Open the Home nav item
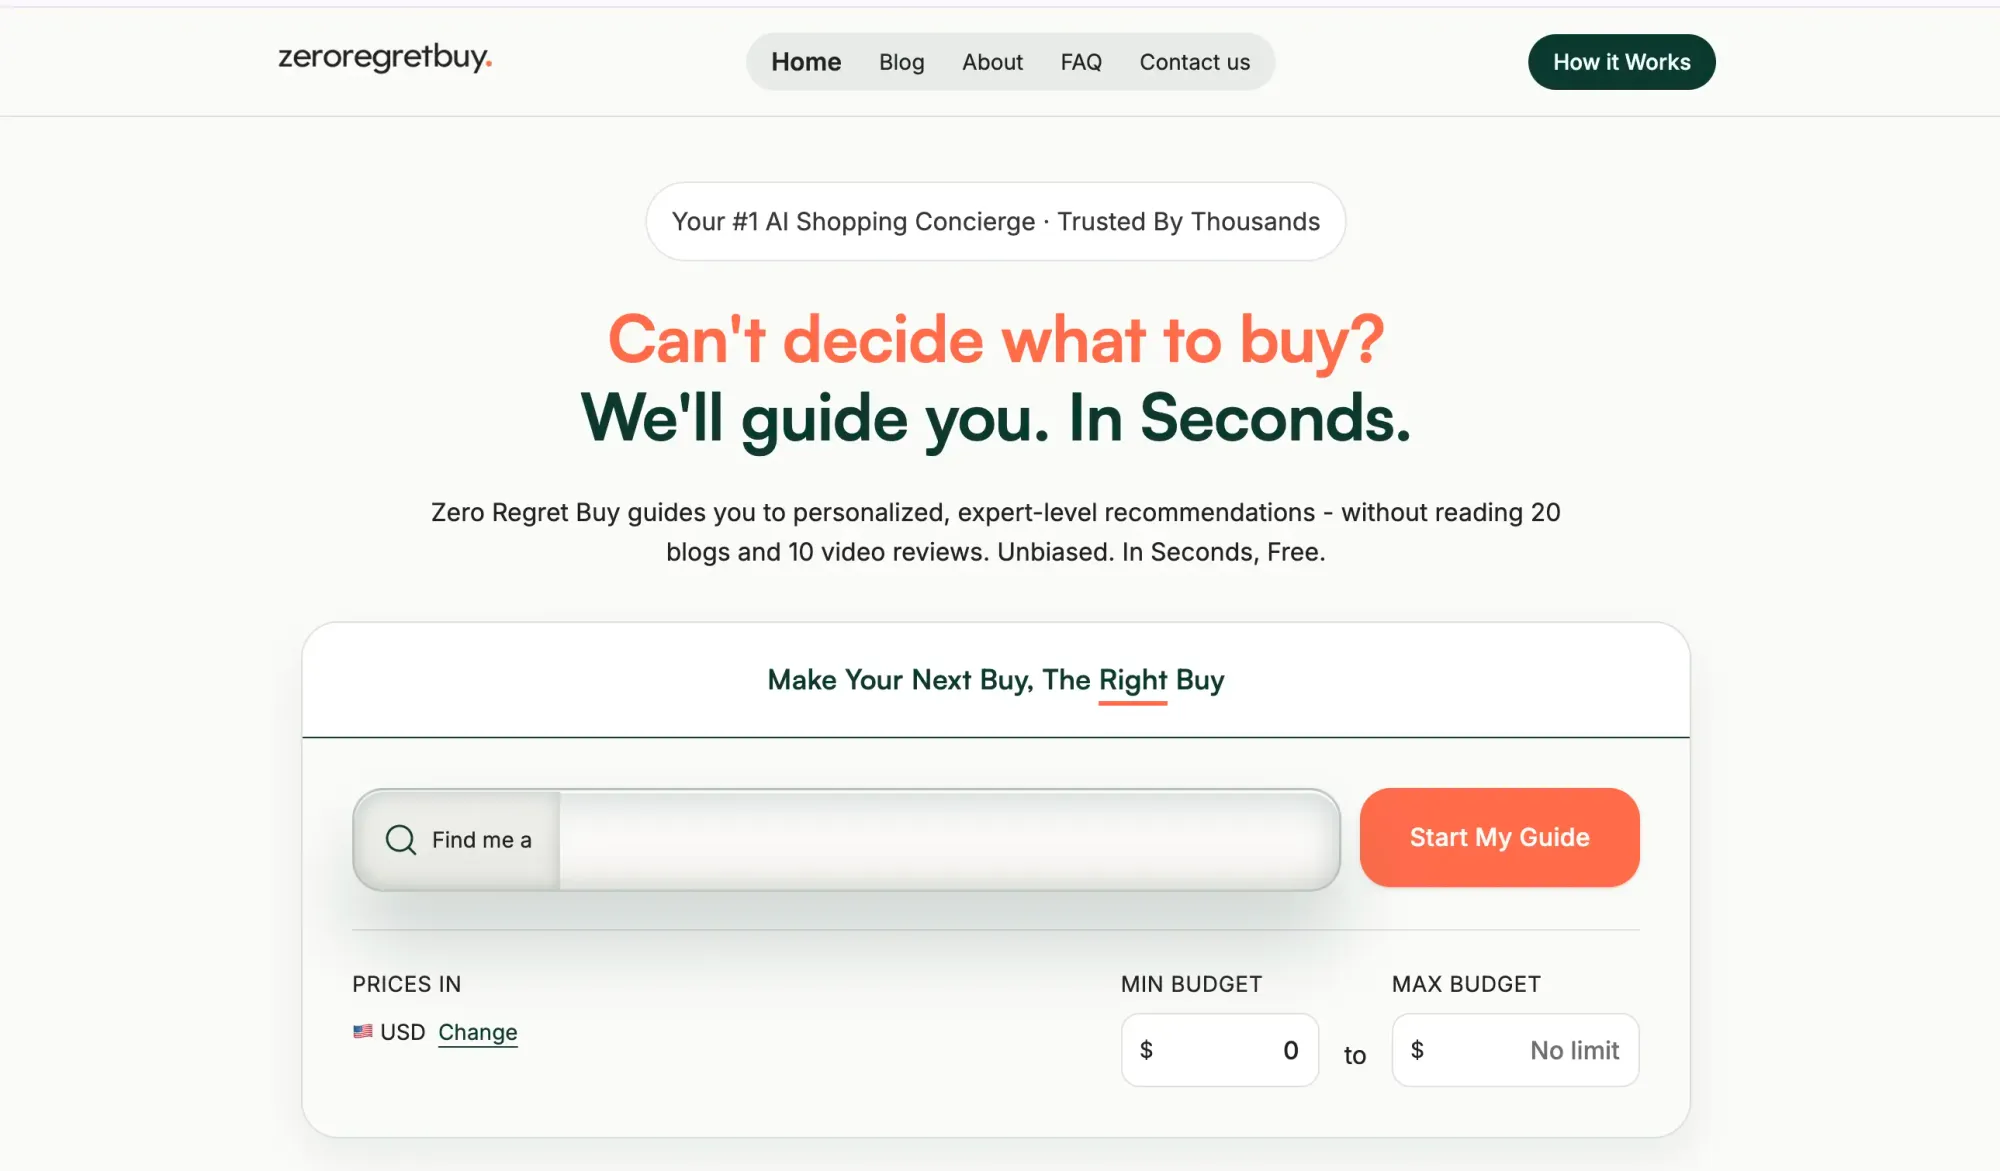Viewport: 2000px width, 1171px height. point(805,62)
